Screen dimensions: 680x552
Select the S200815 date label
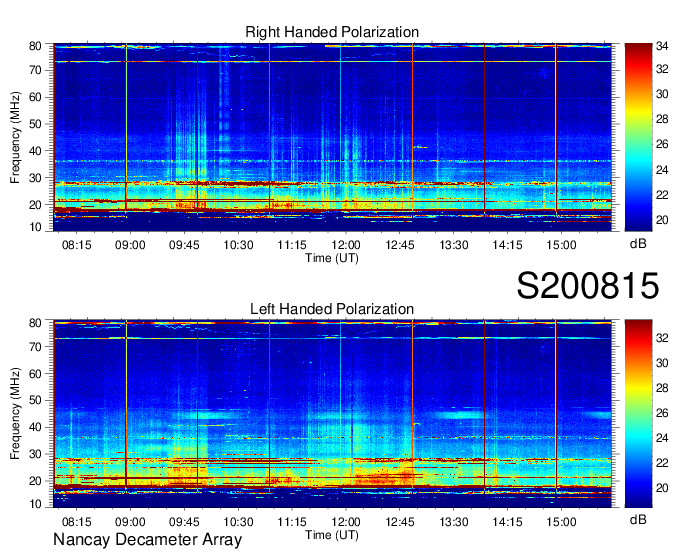pyautogui.click(x=588, y=286)
